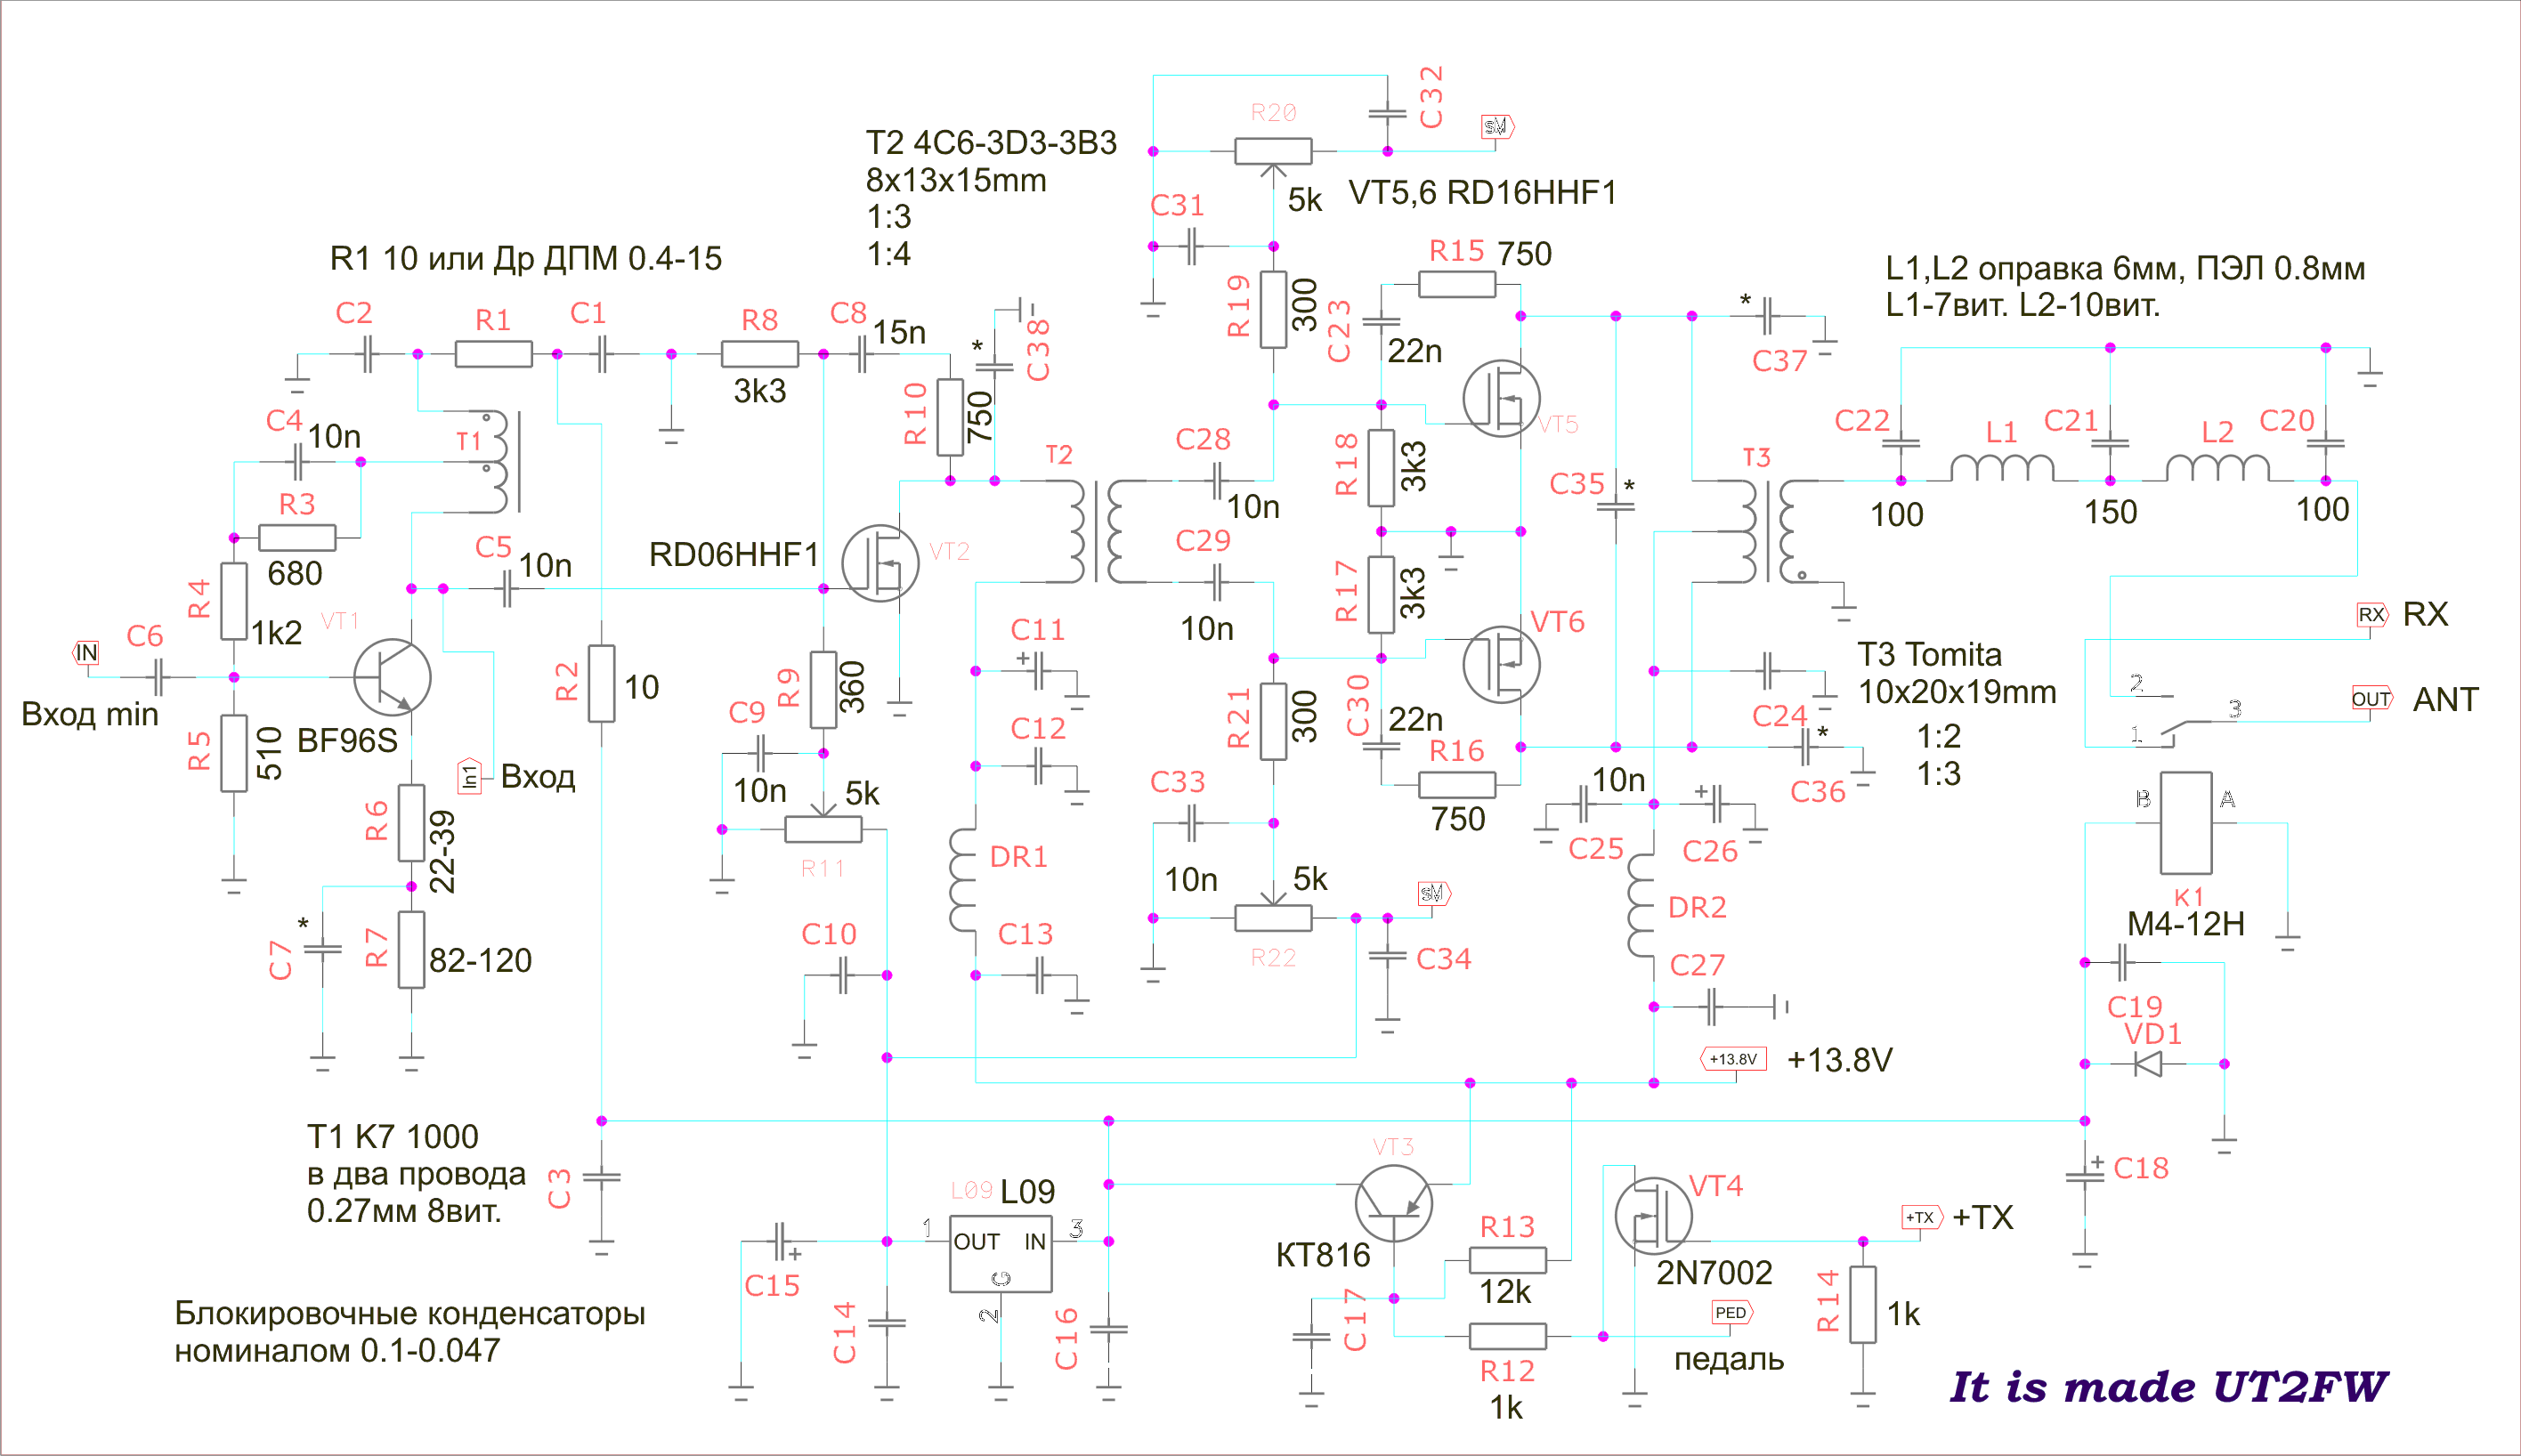Click the T2 transformer symbol
Viewport: 2521px width, 1456px height.
click(1097, 531)
